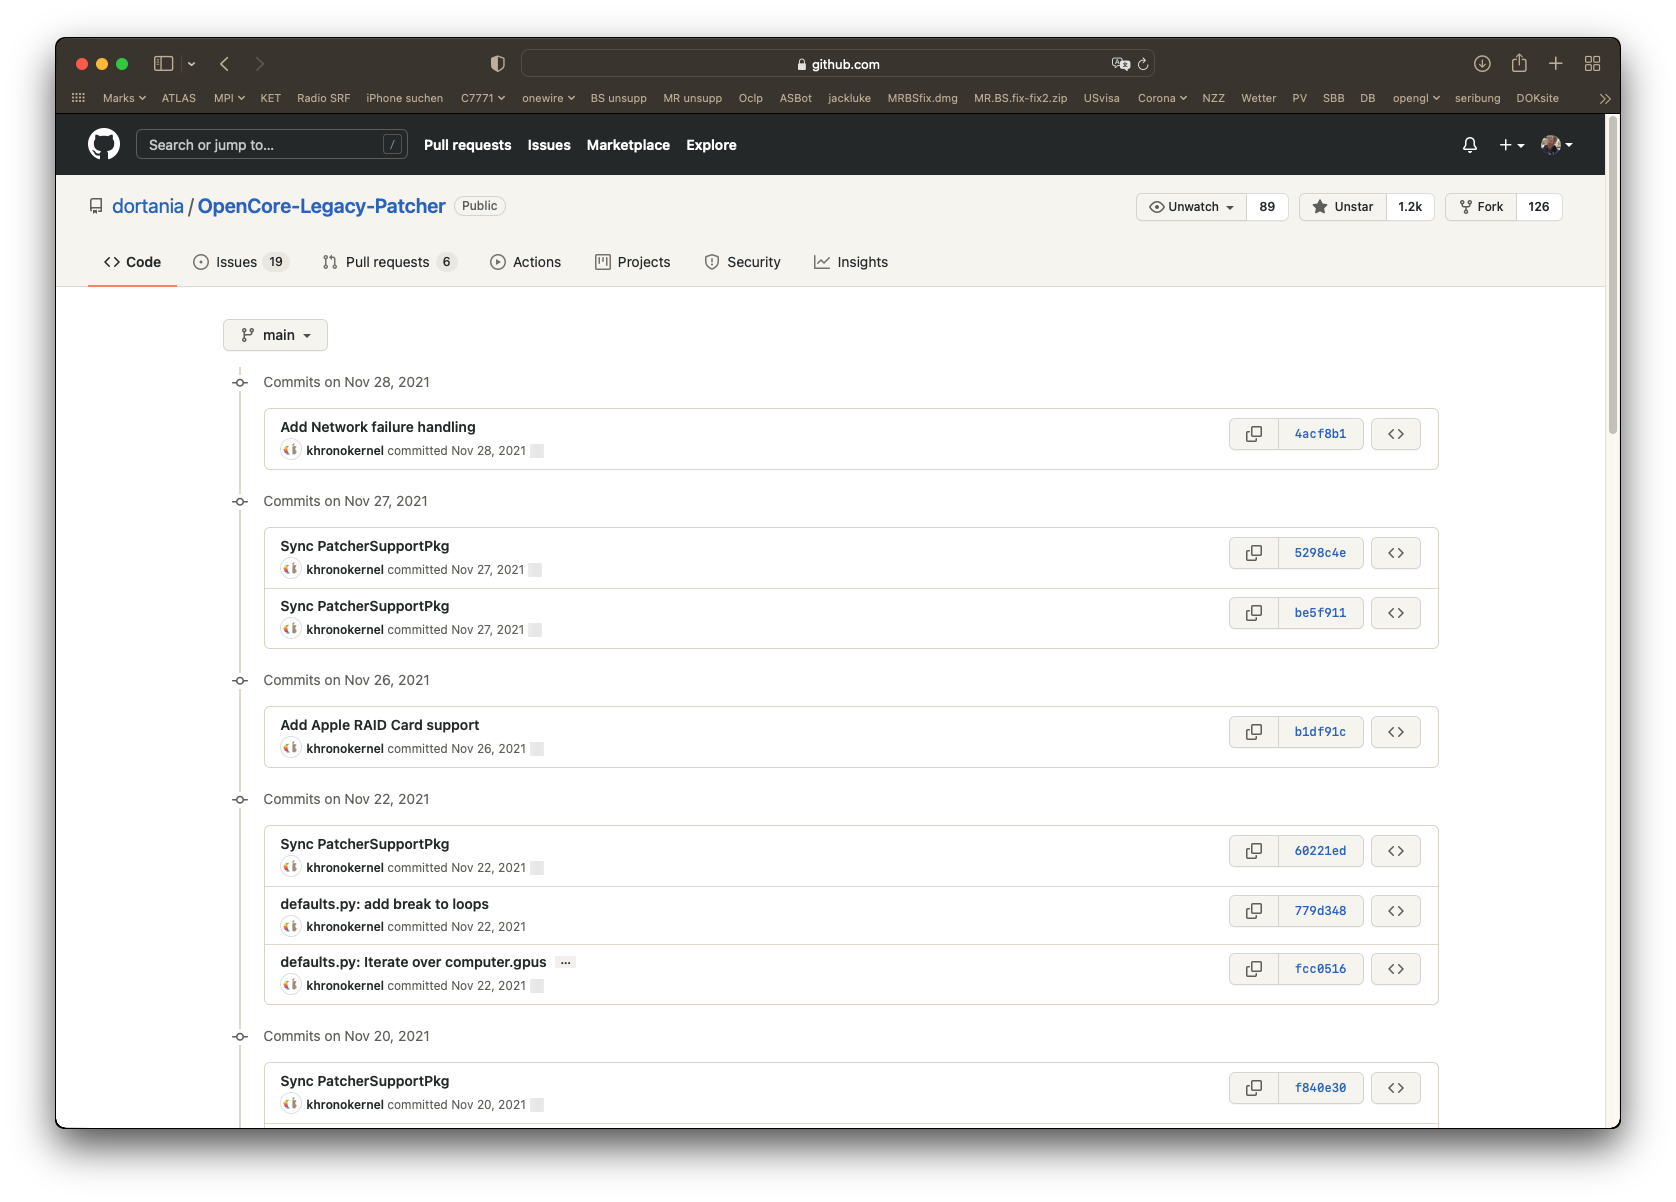This screenshot has width=1676, height=1202.
Task: Open dortania owner profile link
Action: [x=148, y=206]
